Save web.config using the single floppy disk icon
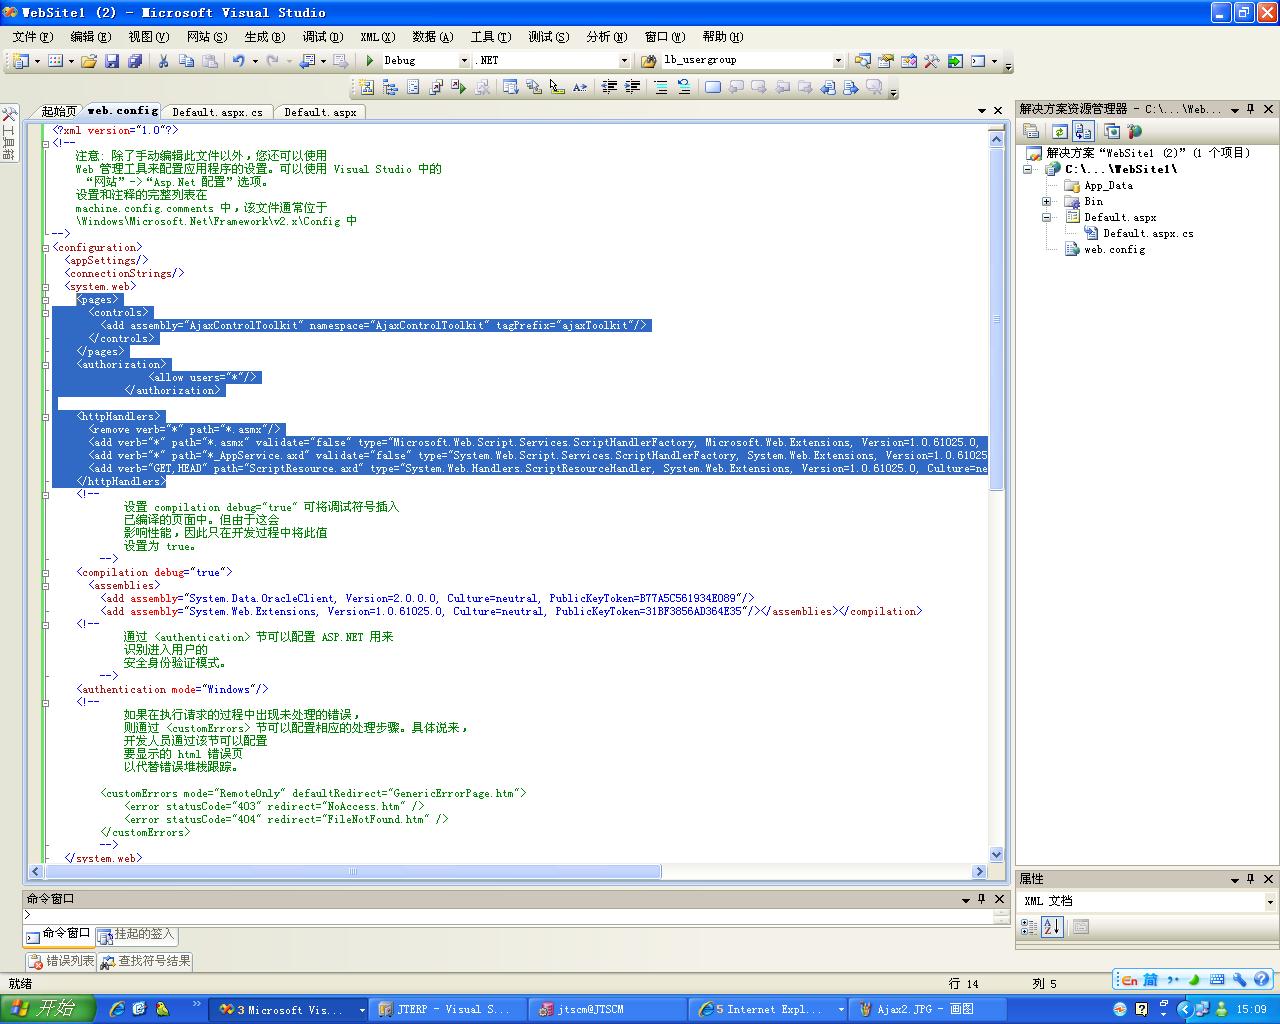The image size is (1280, 1024). coord(112,61)
